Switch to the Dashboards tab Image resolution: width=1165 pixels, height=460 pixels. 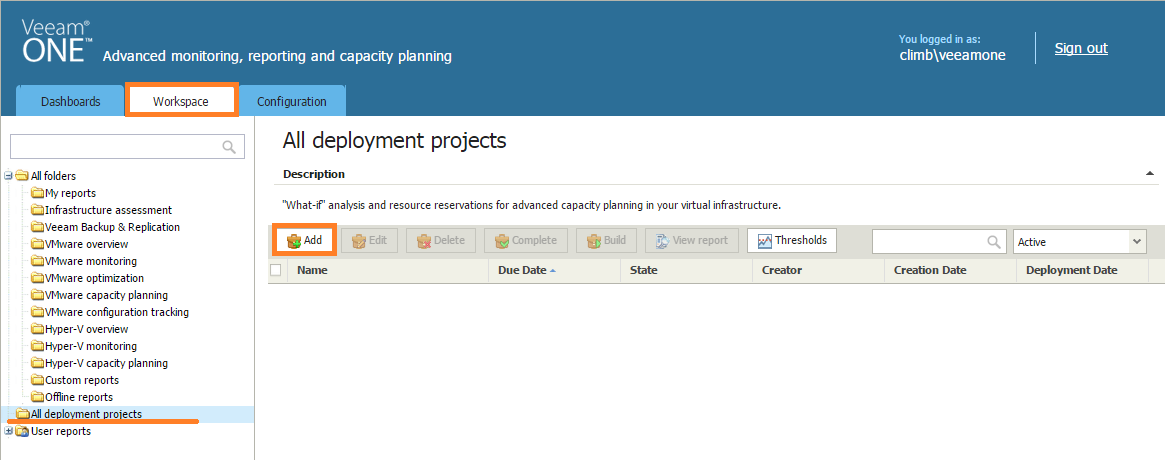(71, 102)
